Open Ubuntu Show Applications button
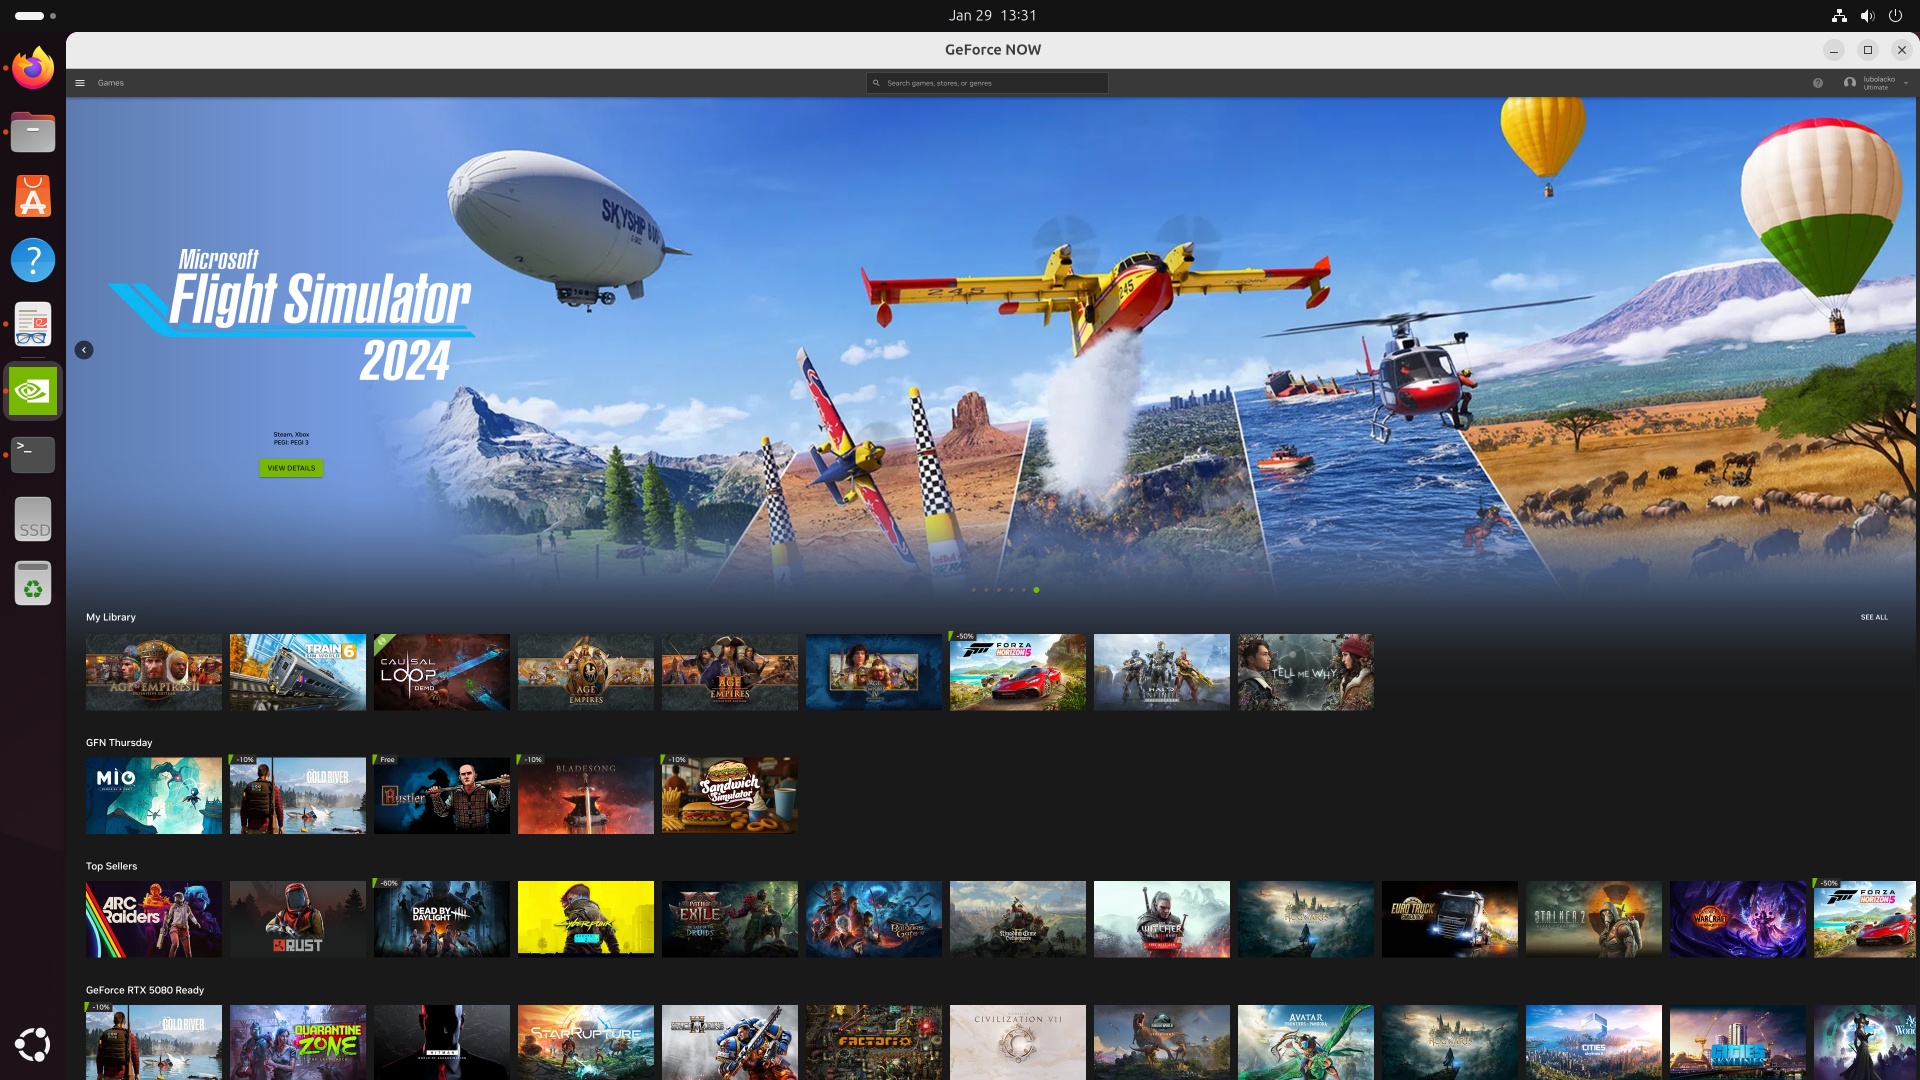Screen dimensions: 1920x1080 click(33, 1044)
